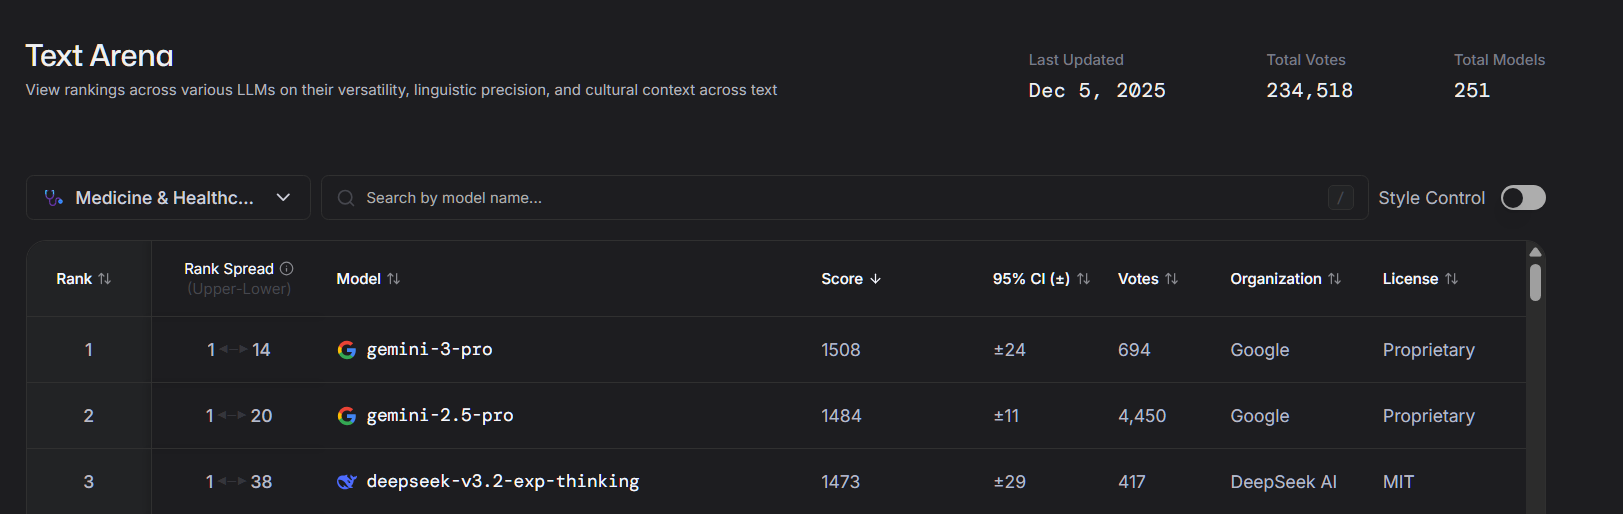Click the Rank Spread info icon
This screenshot has width=1623, height=514.
click(287, 268)
